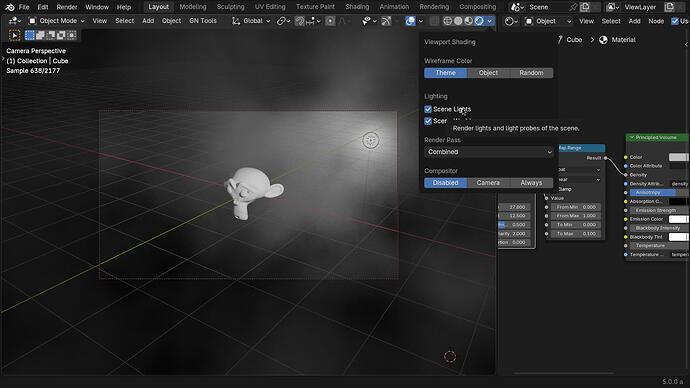Toggle X-ray mode icon
Viewport: 690px width, 388px height.
click(434, 21)
